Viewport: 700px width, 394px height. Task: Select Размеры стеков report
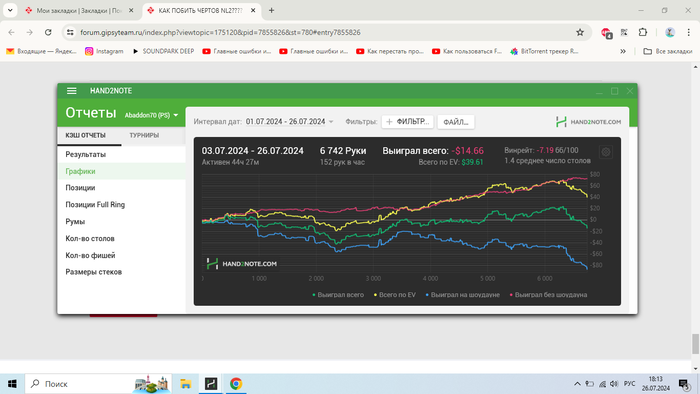[x=121, y=272]
